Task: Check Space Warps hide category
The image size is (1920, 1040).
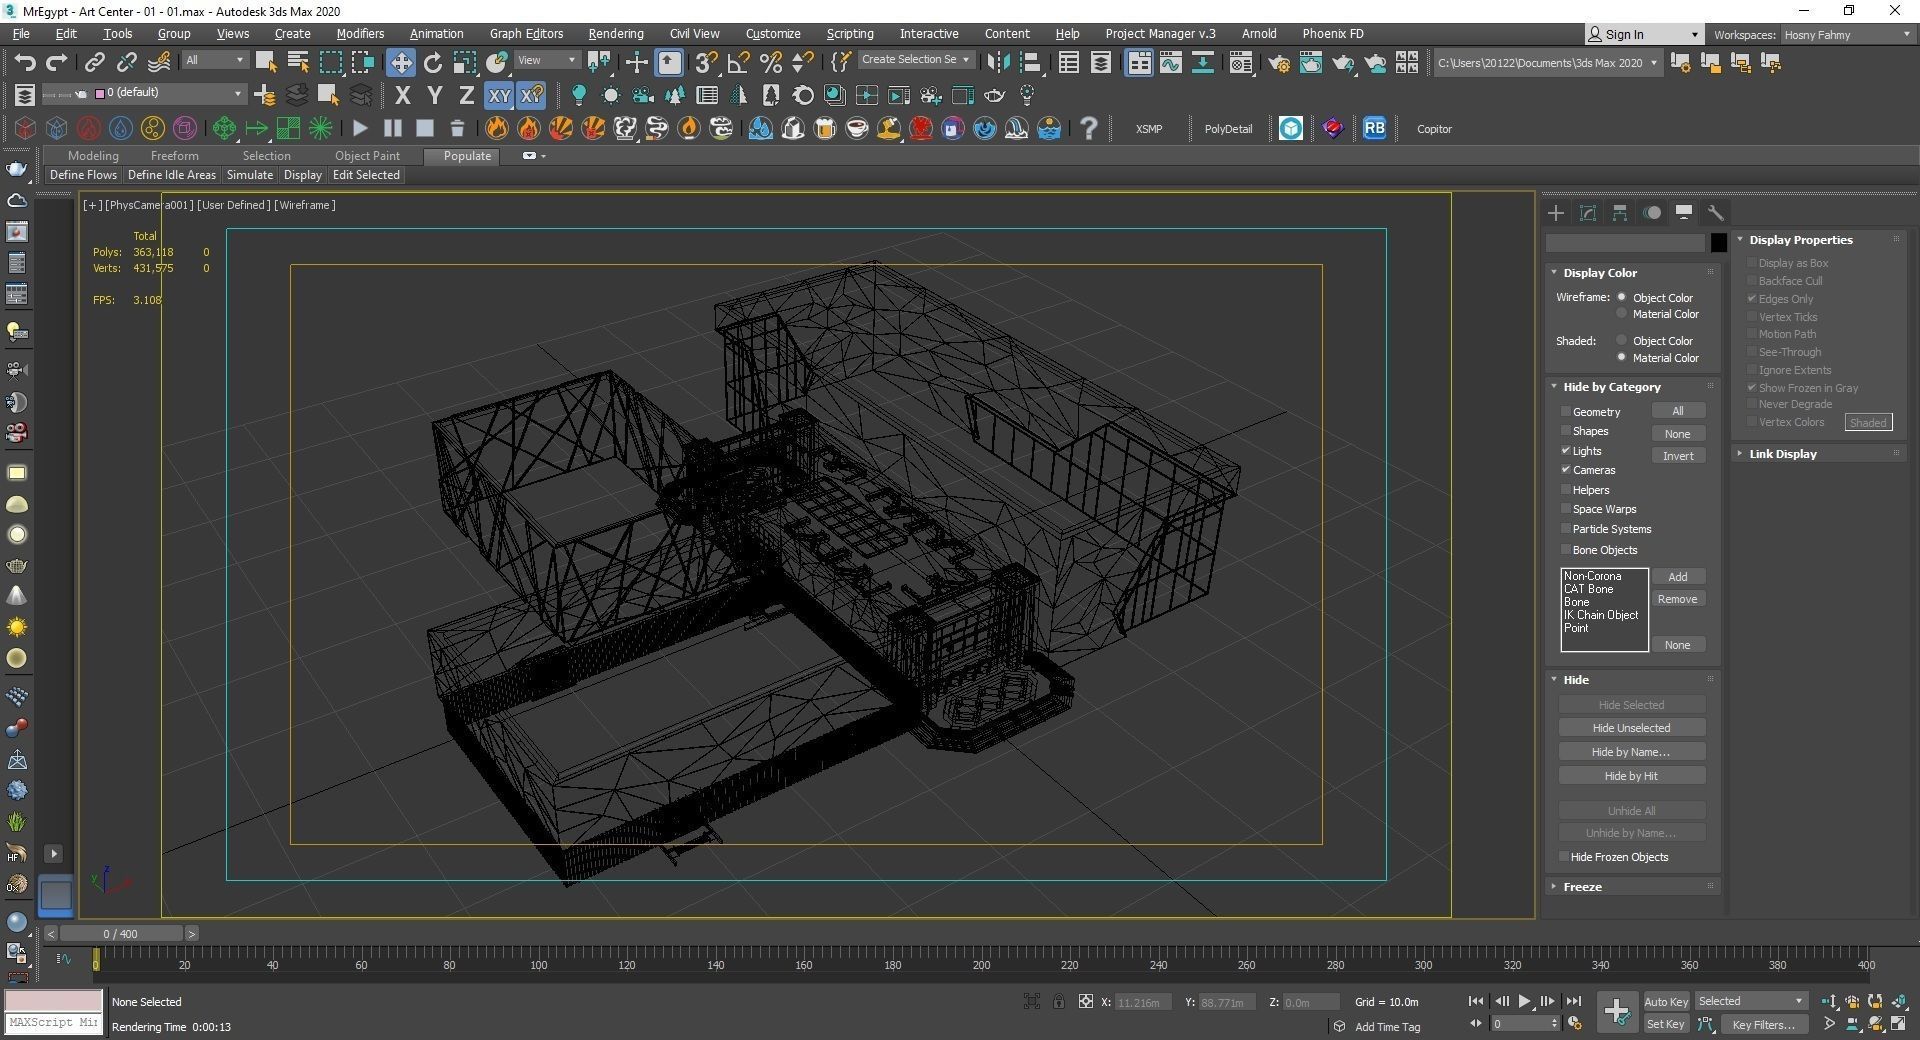Action: click(x=1566, y=509)
